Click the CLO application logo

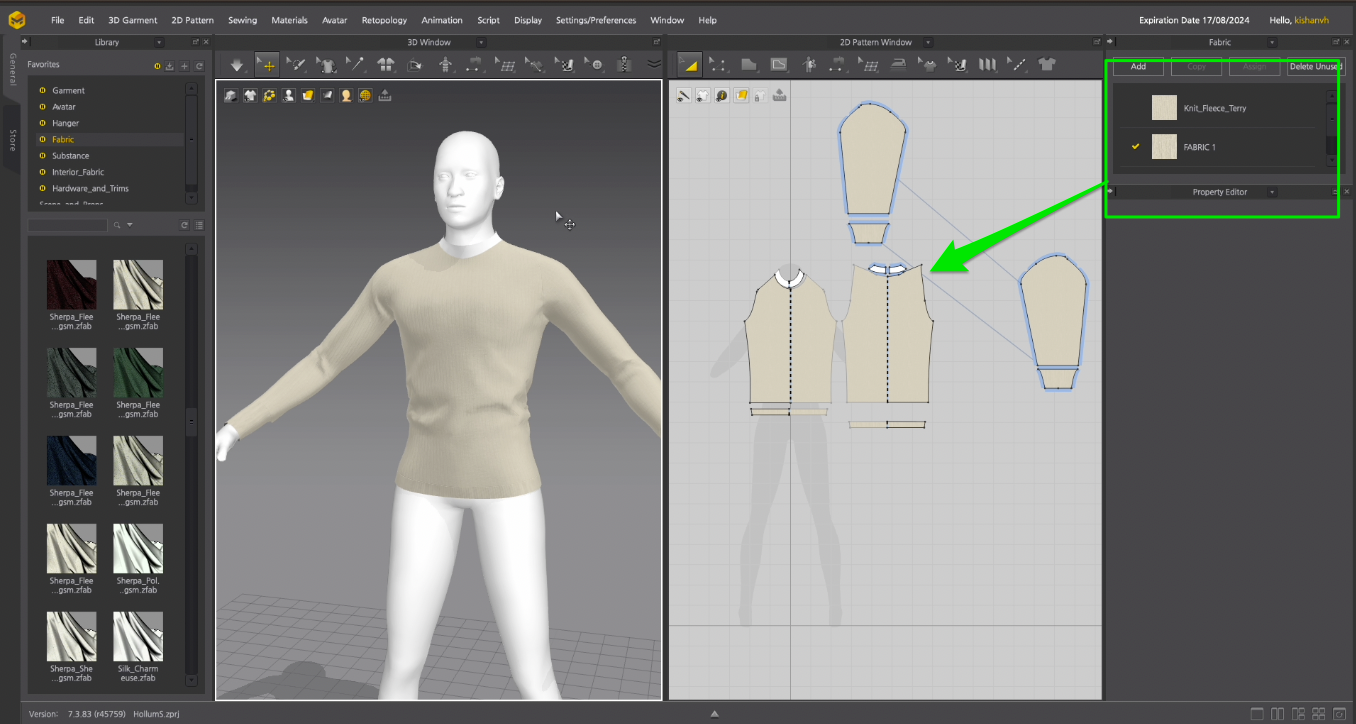point(17,19)
